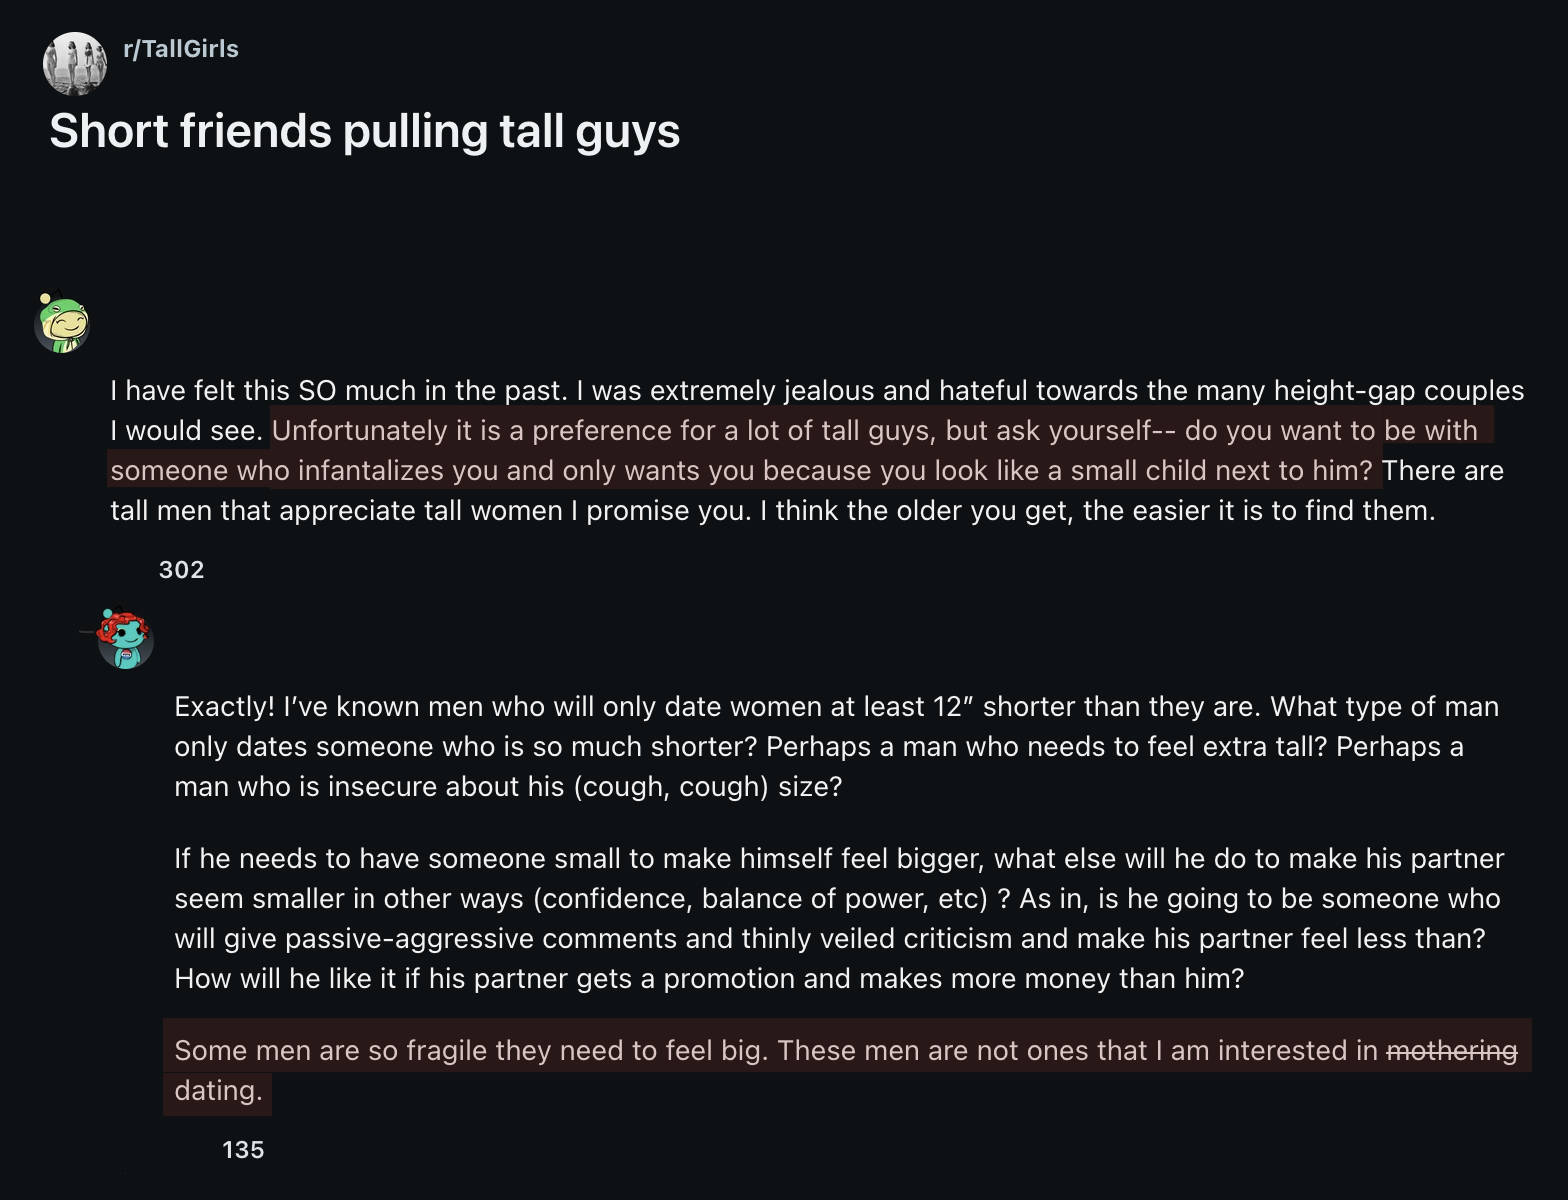Click the sentence about partner getting a promotion
Screen dimensions: 1568x1200
click(709, 978)
